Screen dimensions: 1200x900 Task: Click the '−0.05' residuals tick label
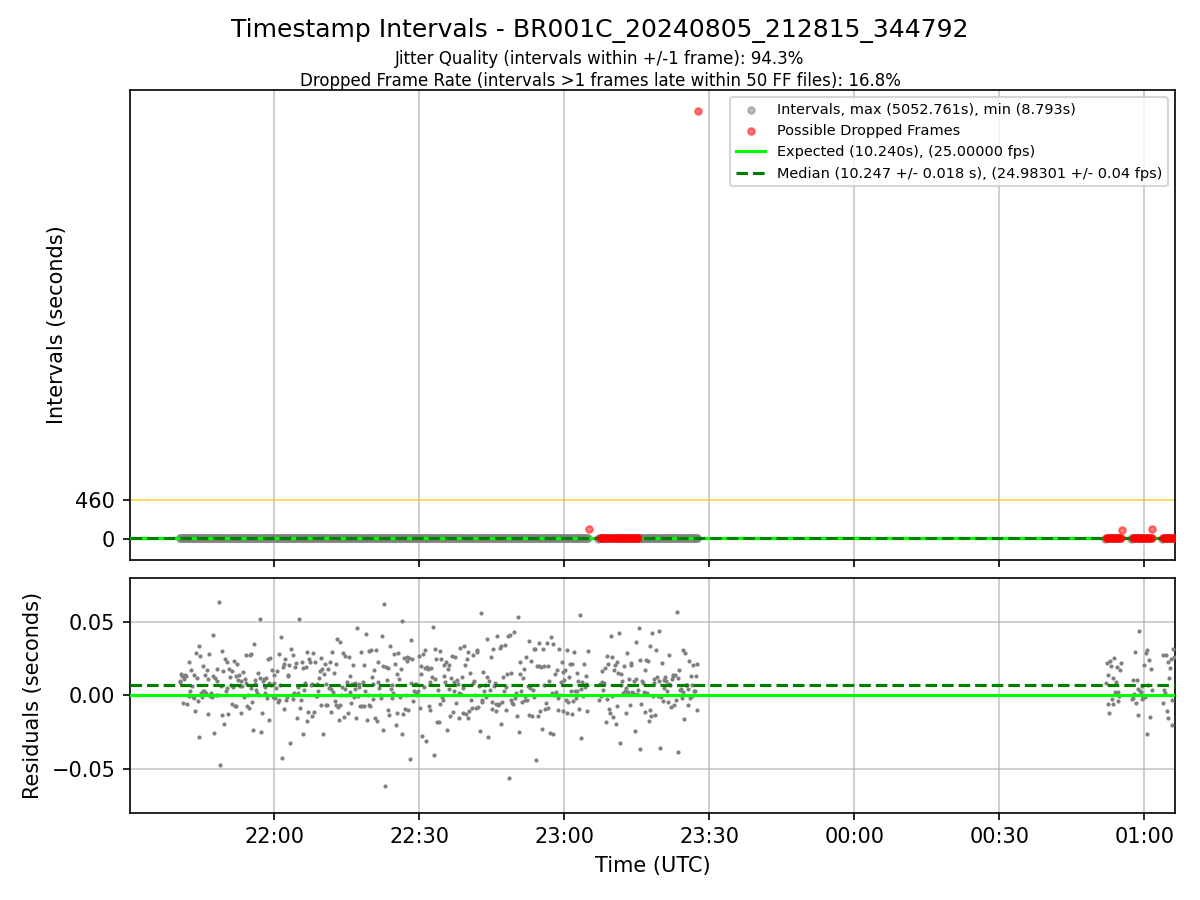[83, 769]
